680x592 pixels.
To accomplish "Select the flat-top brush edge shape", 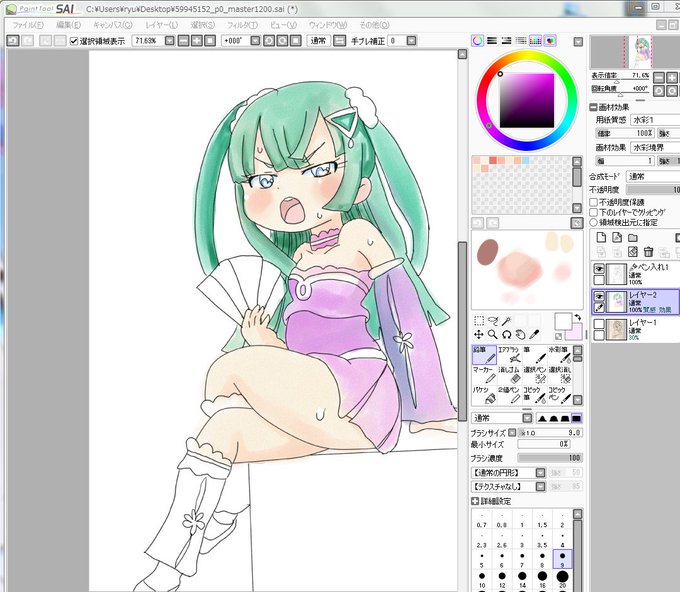I will point(576,419).
